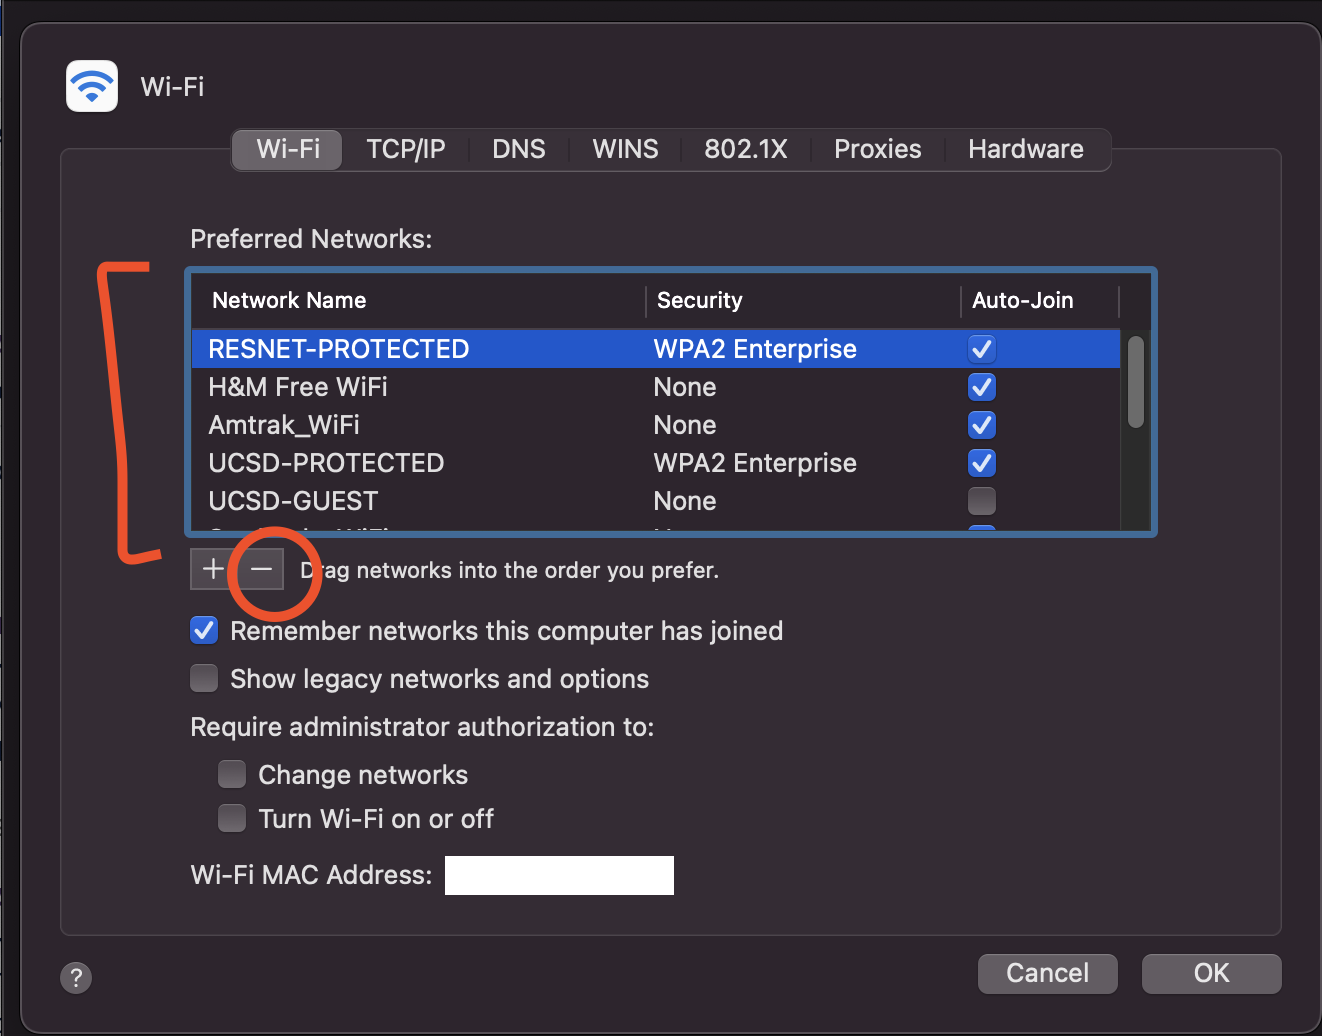Screen dimensions: 1322x1036
Task: Enable Show legacy networks and options
Action: point(203,678)
